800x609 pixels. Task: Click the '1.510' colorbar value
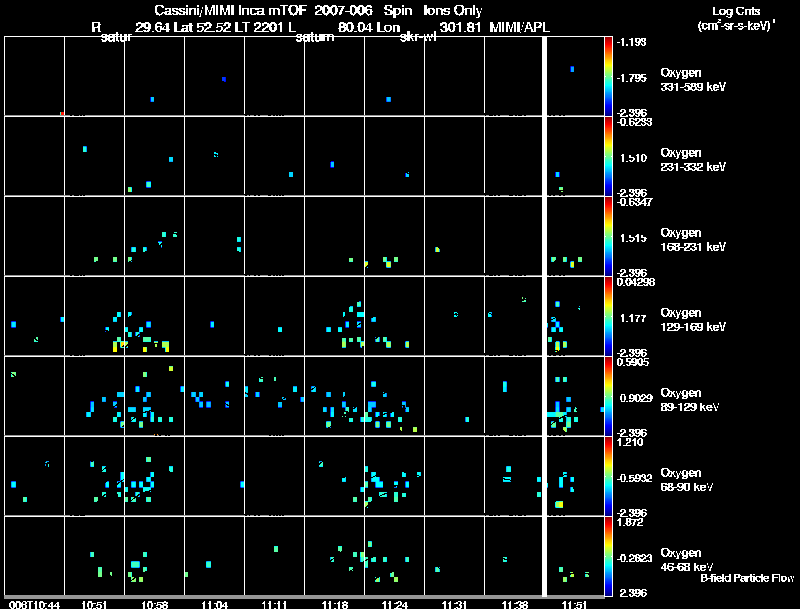point(633,158)
